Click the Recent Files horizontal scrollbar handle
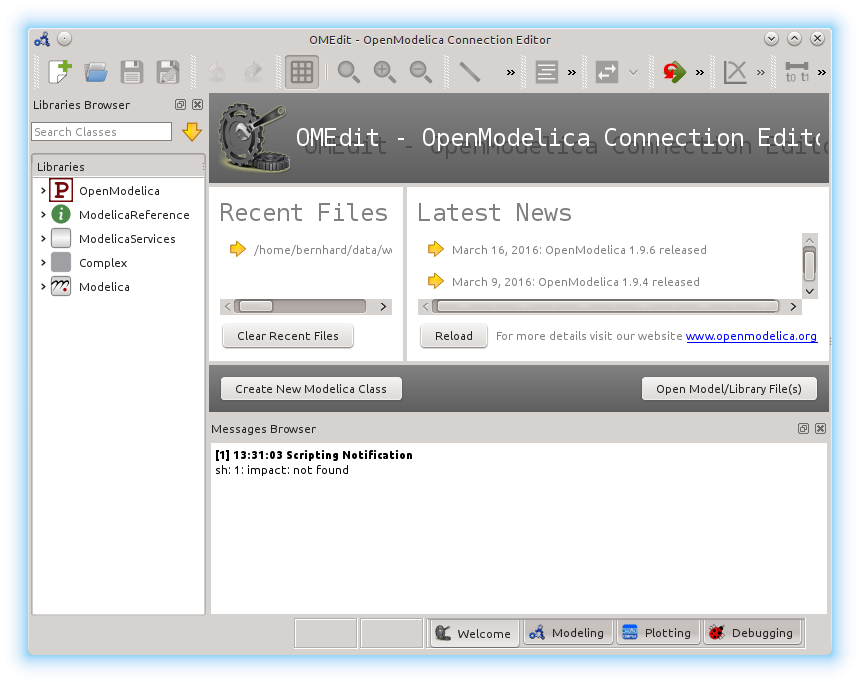 [x=255, y=307]
